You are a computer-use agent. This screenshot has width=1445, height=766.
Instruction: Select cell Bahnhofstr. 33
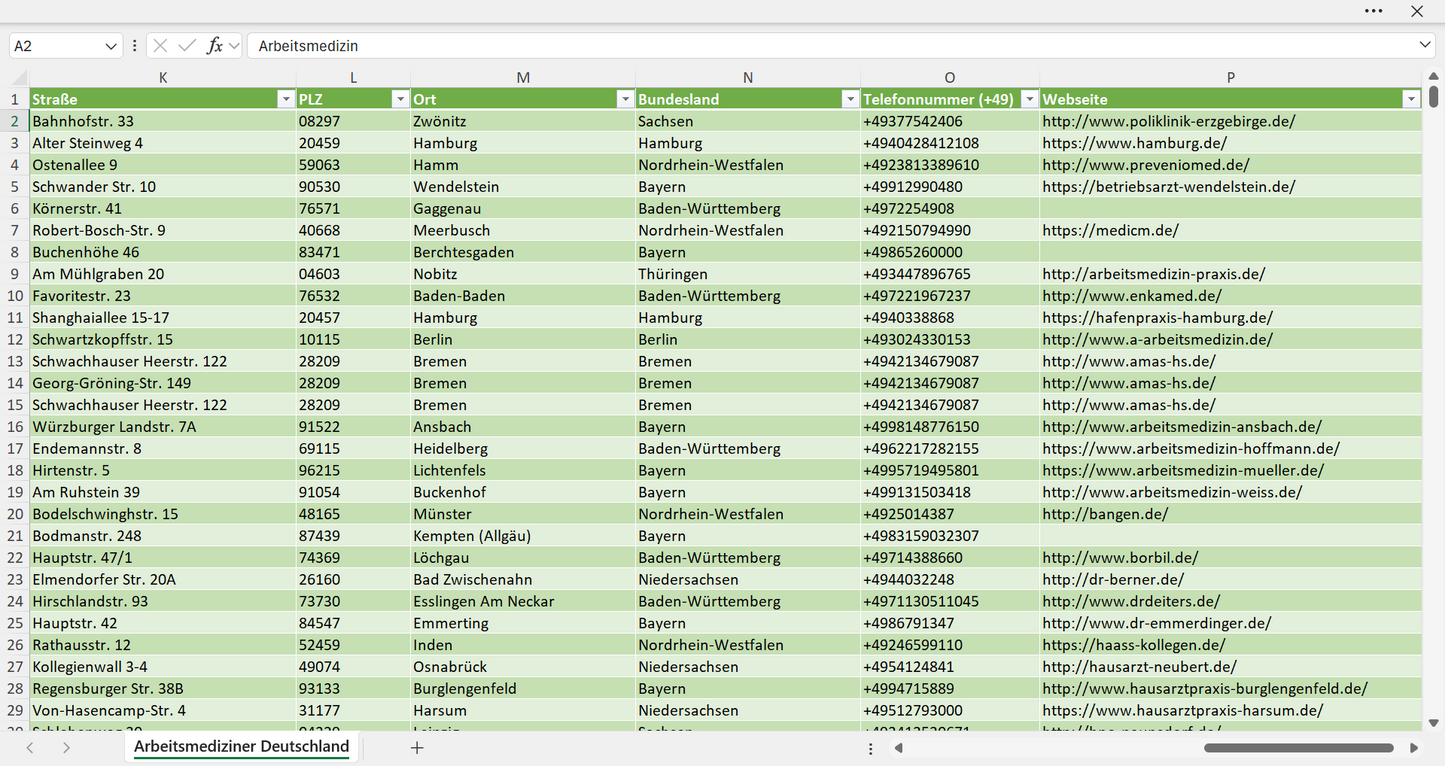(163, 121)
